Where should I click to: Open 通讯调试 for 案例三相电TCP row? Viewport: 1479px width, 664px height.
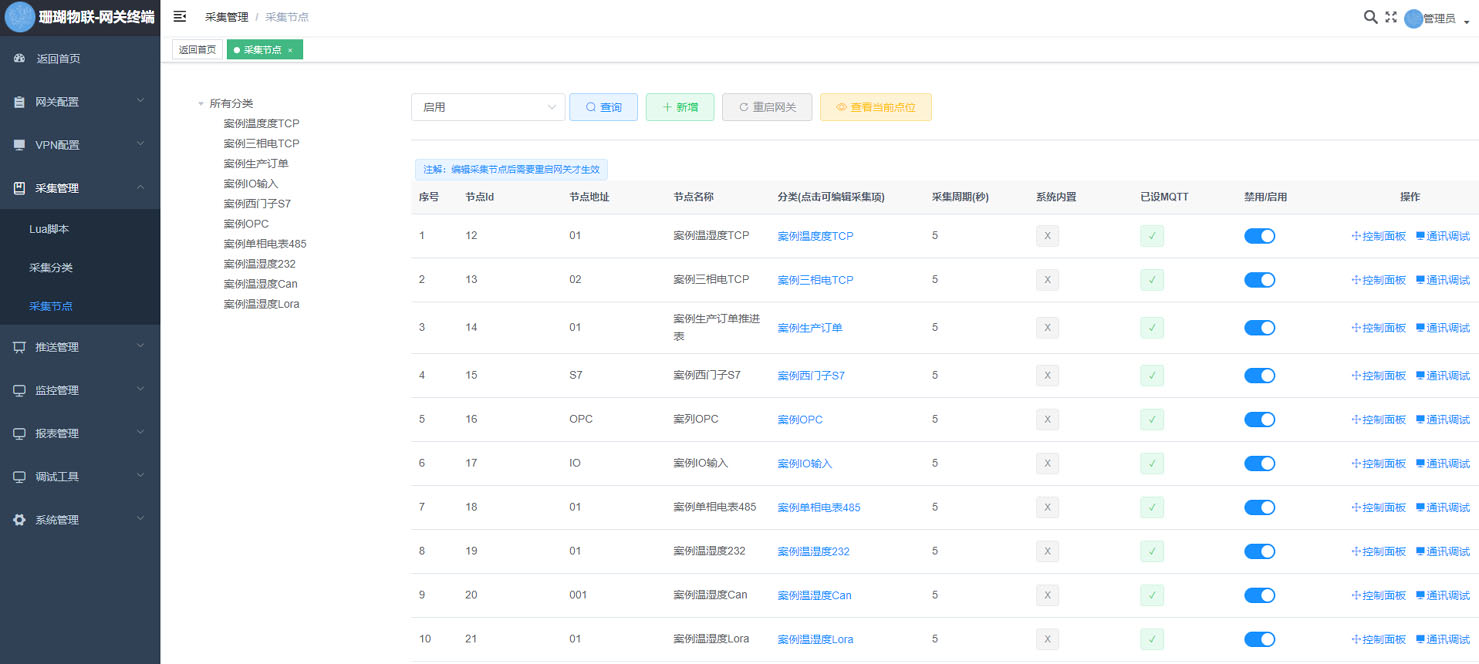[x=1442, y=280]
